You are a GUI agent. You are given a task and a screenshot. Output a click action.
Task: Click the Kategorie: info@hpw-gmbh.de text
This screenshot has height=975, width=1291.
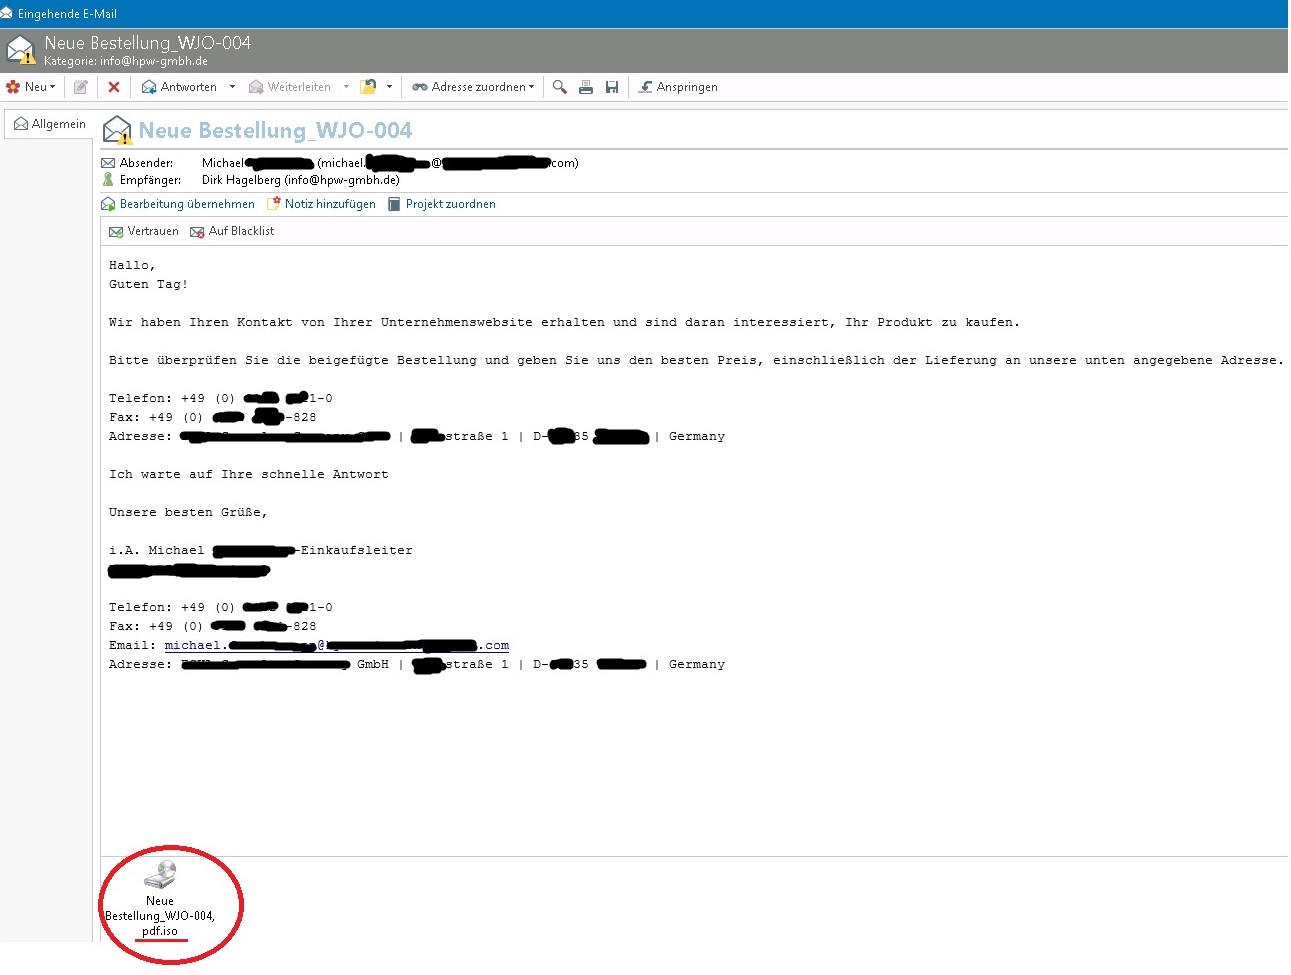point(126,61)
